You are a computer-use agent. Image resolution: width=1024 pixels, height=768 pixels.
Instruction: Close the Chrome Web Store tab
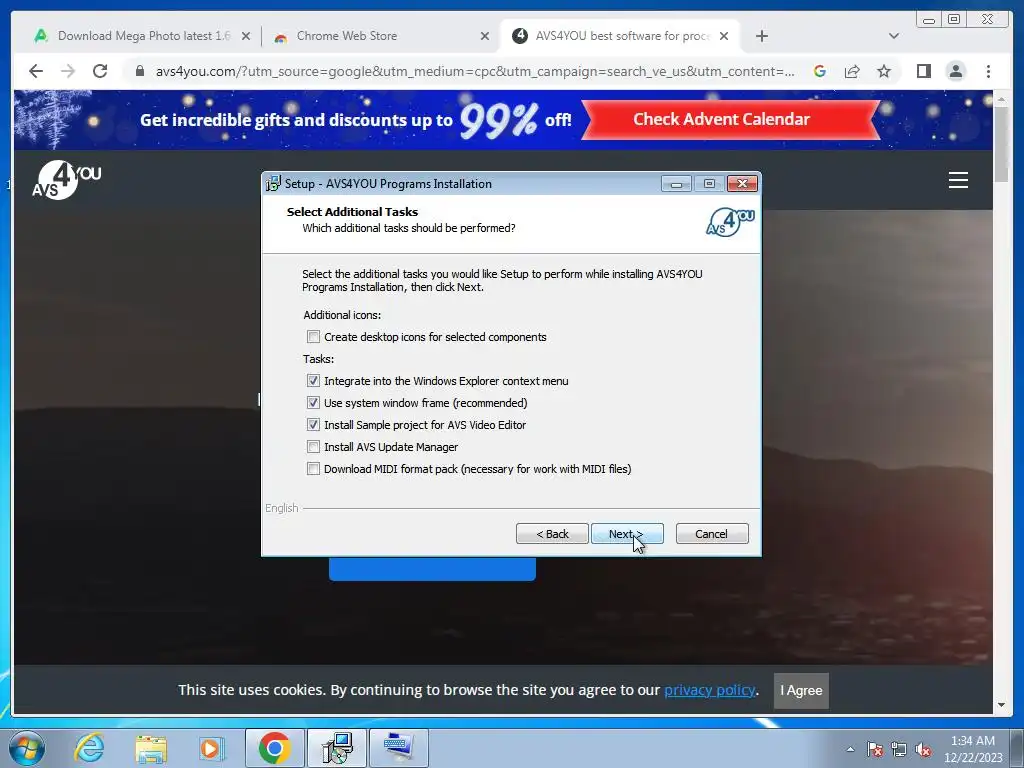point(485,37)
